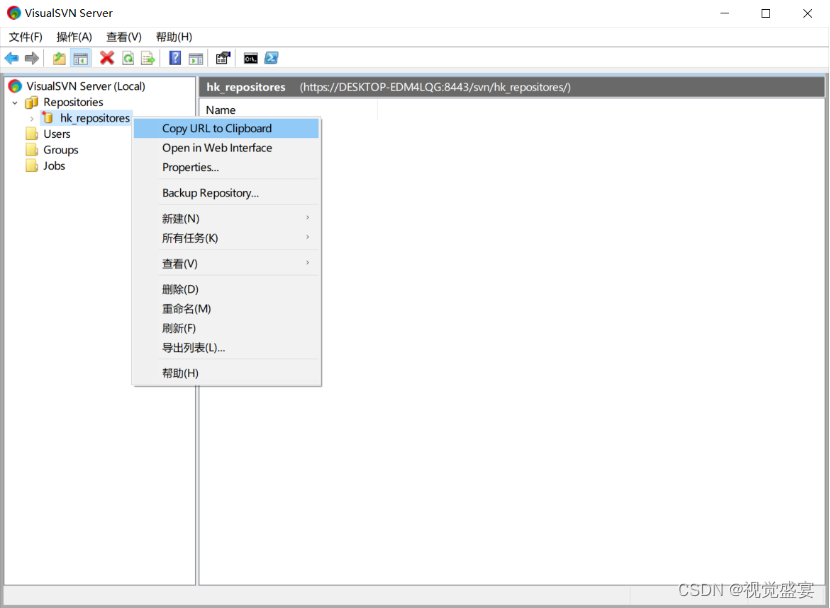Viewport: 830px width, 608px height.
Task: Toggle the Show/Hide Action Pane icon
Action: (x=196, y=58)
